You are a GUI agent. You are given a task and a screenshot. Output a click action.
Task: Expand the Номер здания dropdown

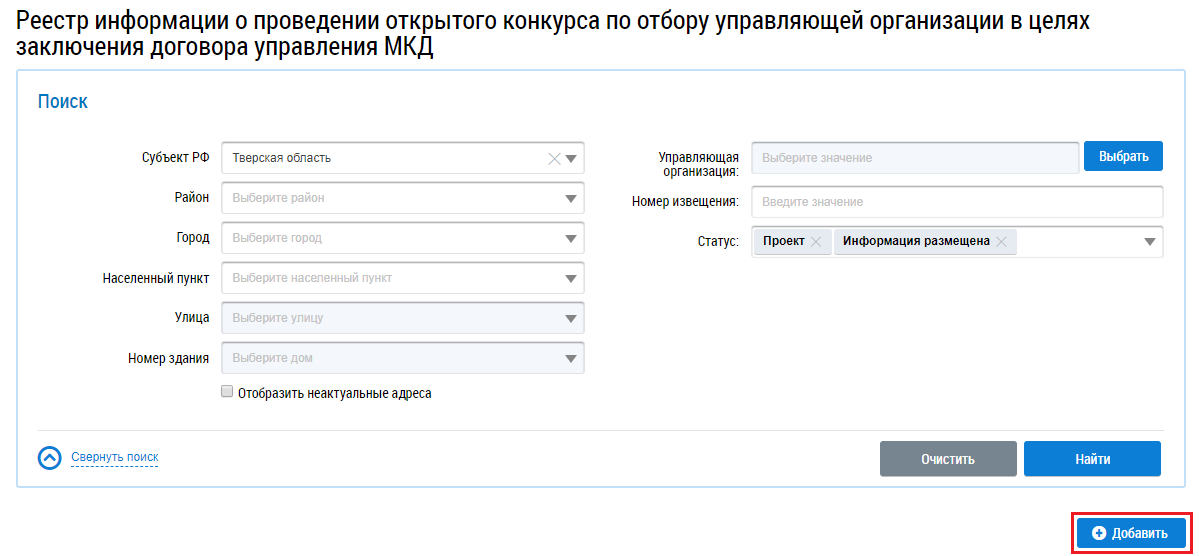click(x=571, y=358)
